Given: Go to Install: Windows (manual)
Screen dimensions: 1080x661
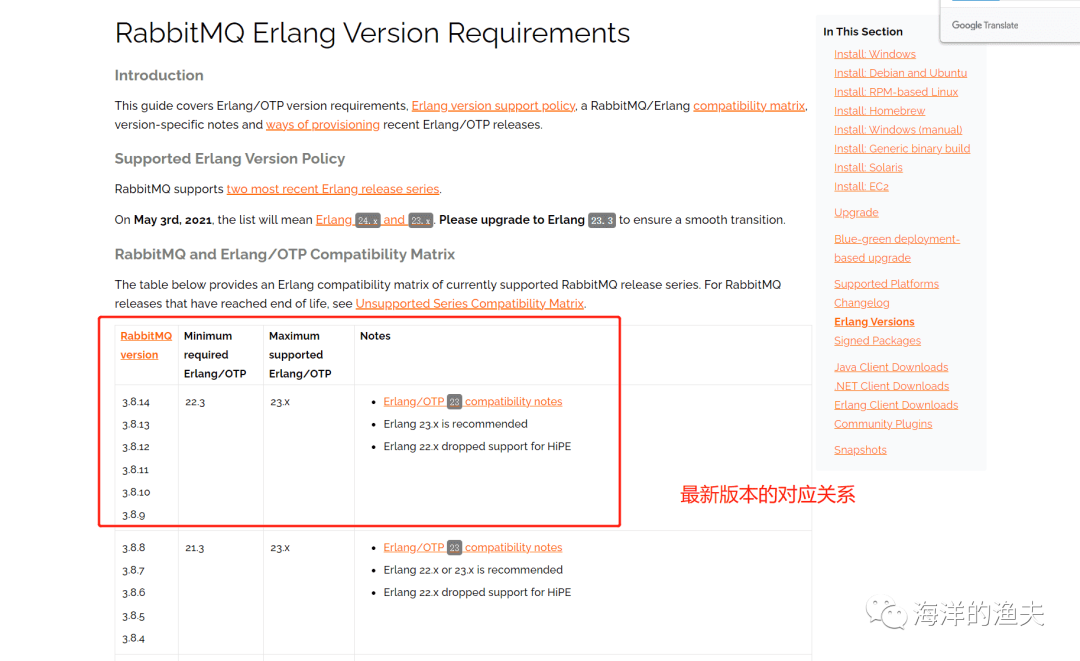Looking at the screenshot, I should tap(898, 129).
